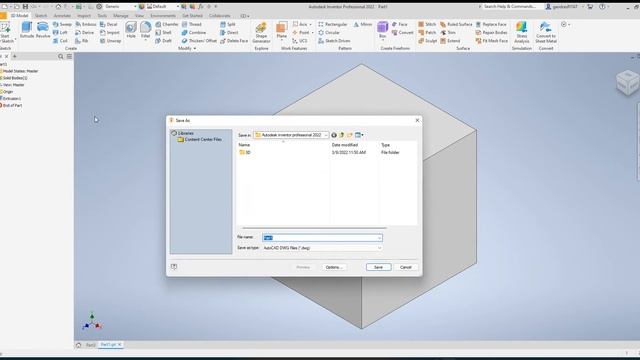This screenshot has height=360, width=640.
Task: Click the UCS tool
Action: pos(300,41)
